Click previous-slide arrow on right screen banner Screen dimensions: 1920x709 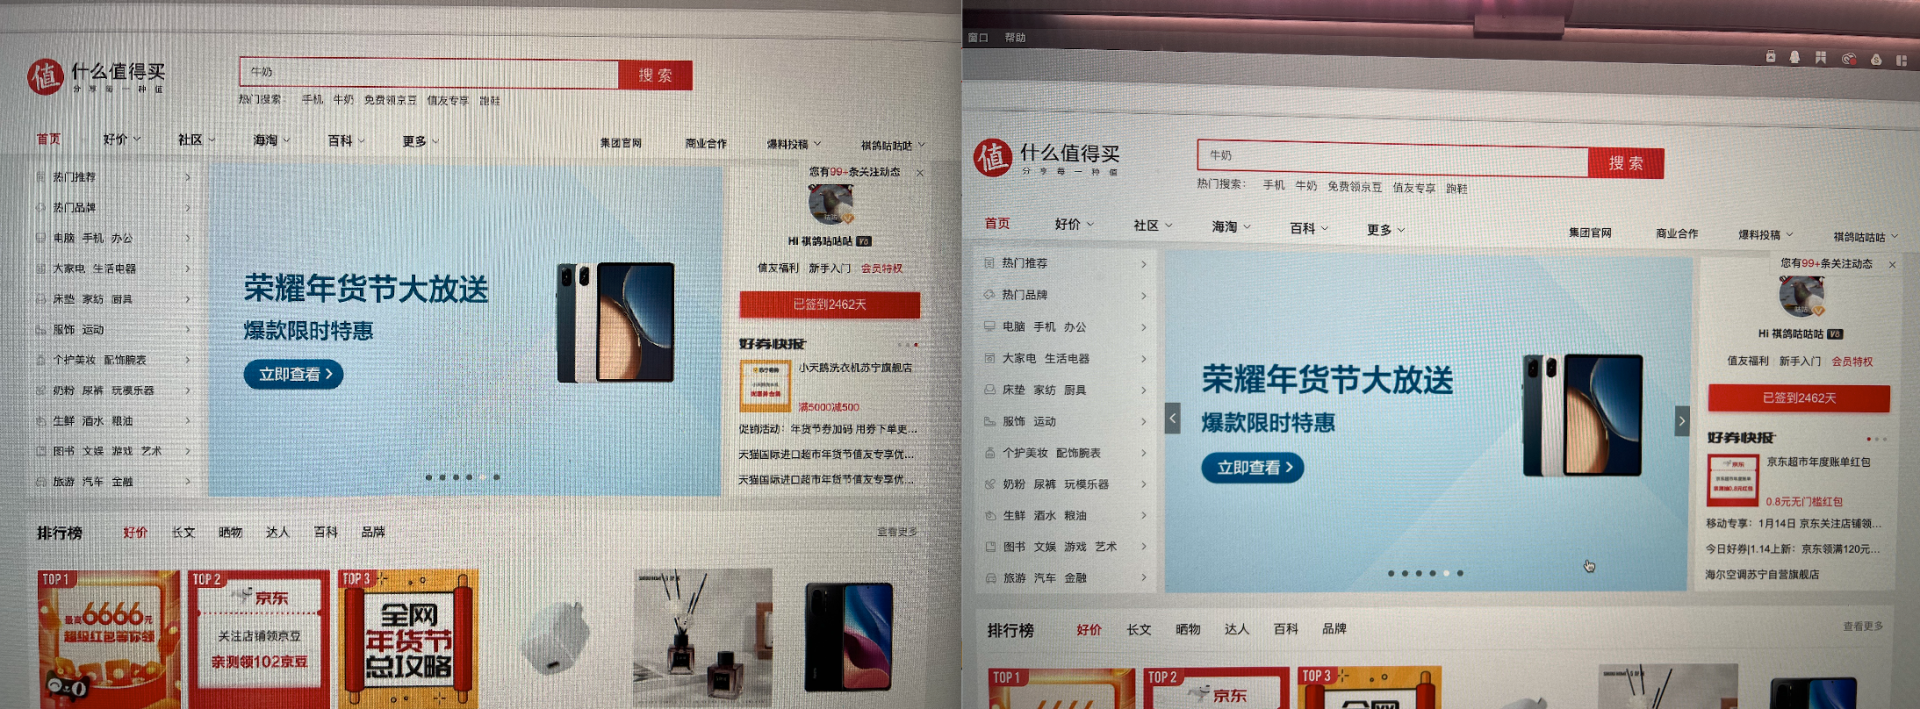(x=1173, y=418)
